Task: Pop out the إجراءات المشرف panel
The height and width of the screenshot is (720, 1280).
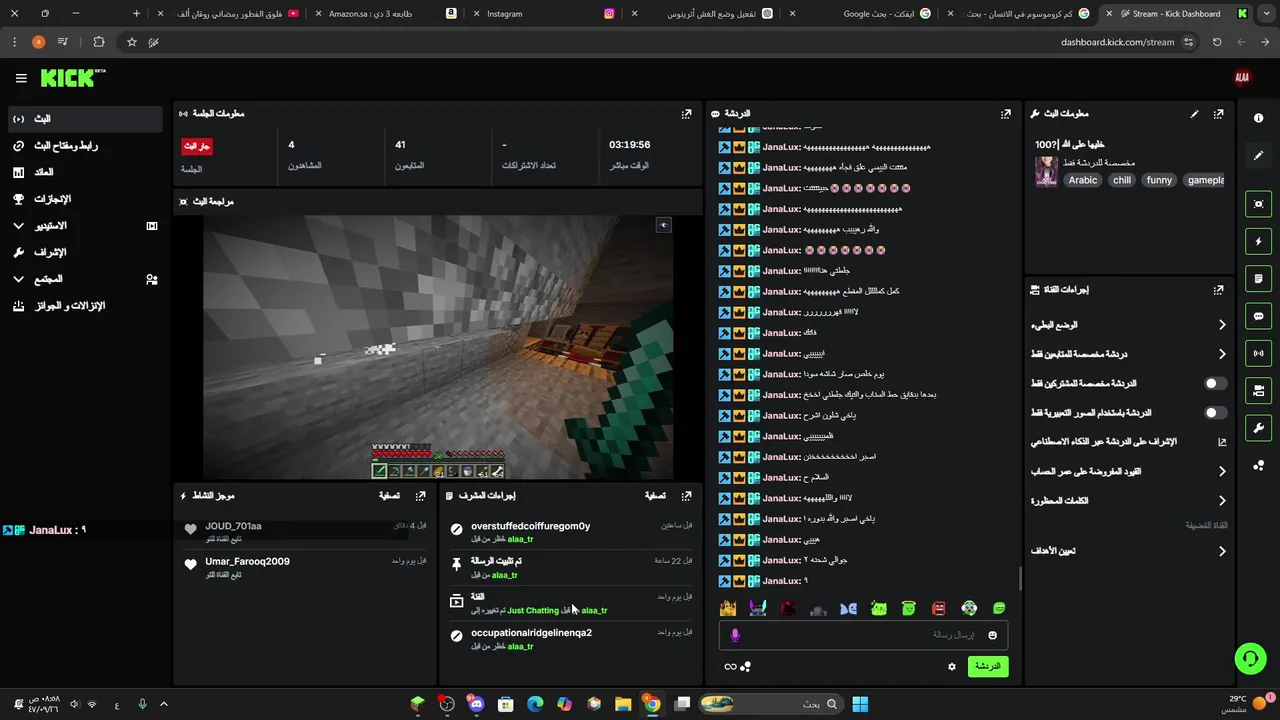Action: click(x=686, y=495)
